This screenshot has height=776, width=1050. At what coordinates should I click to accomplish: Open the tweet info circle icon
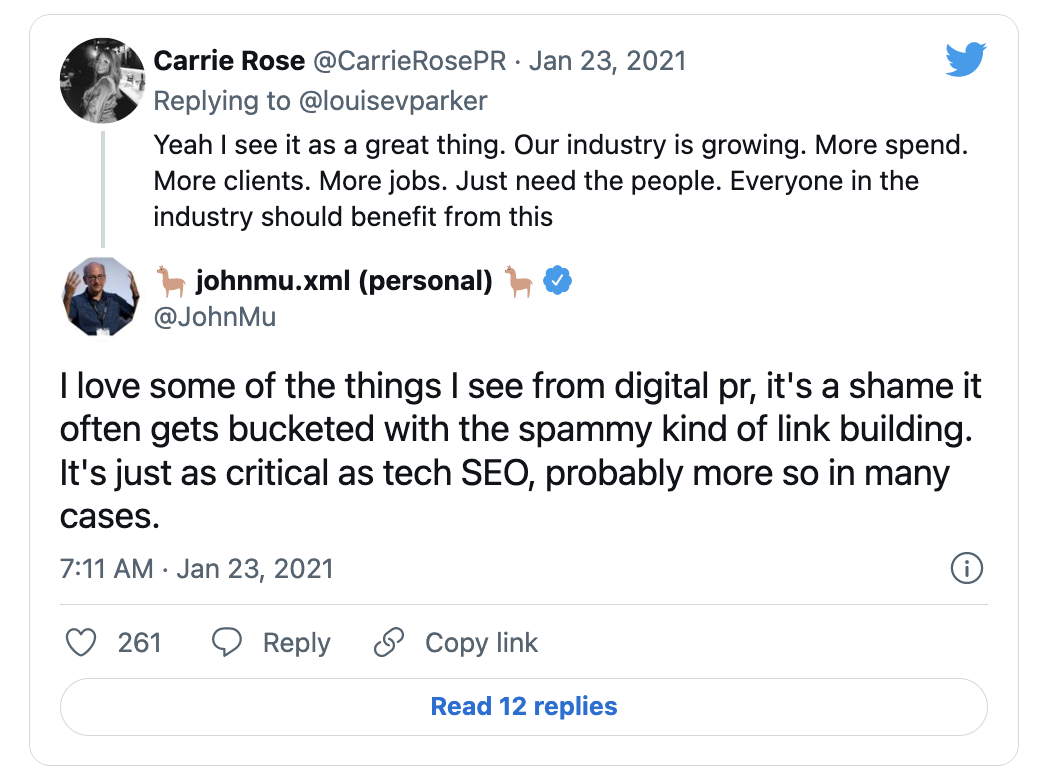click(x=966, y=570)
